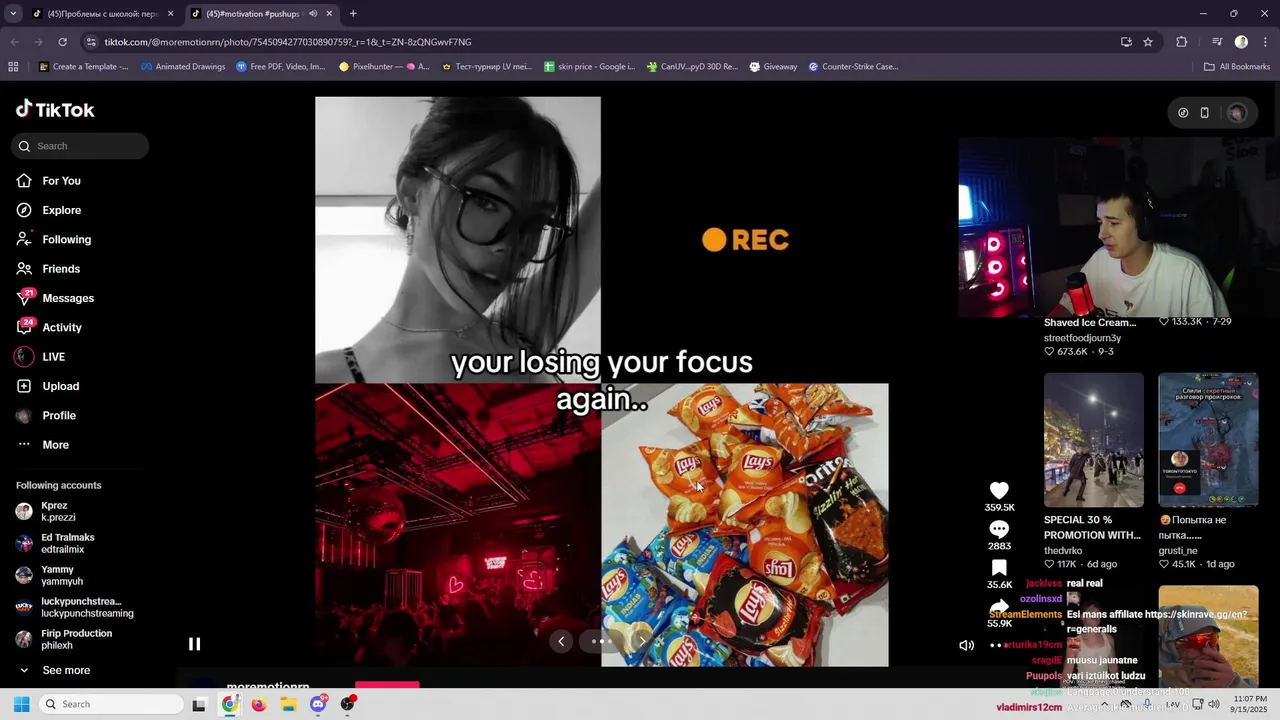Pause the slideshow playback
The image size is (1280, 720).
click(195, 644)
